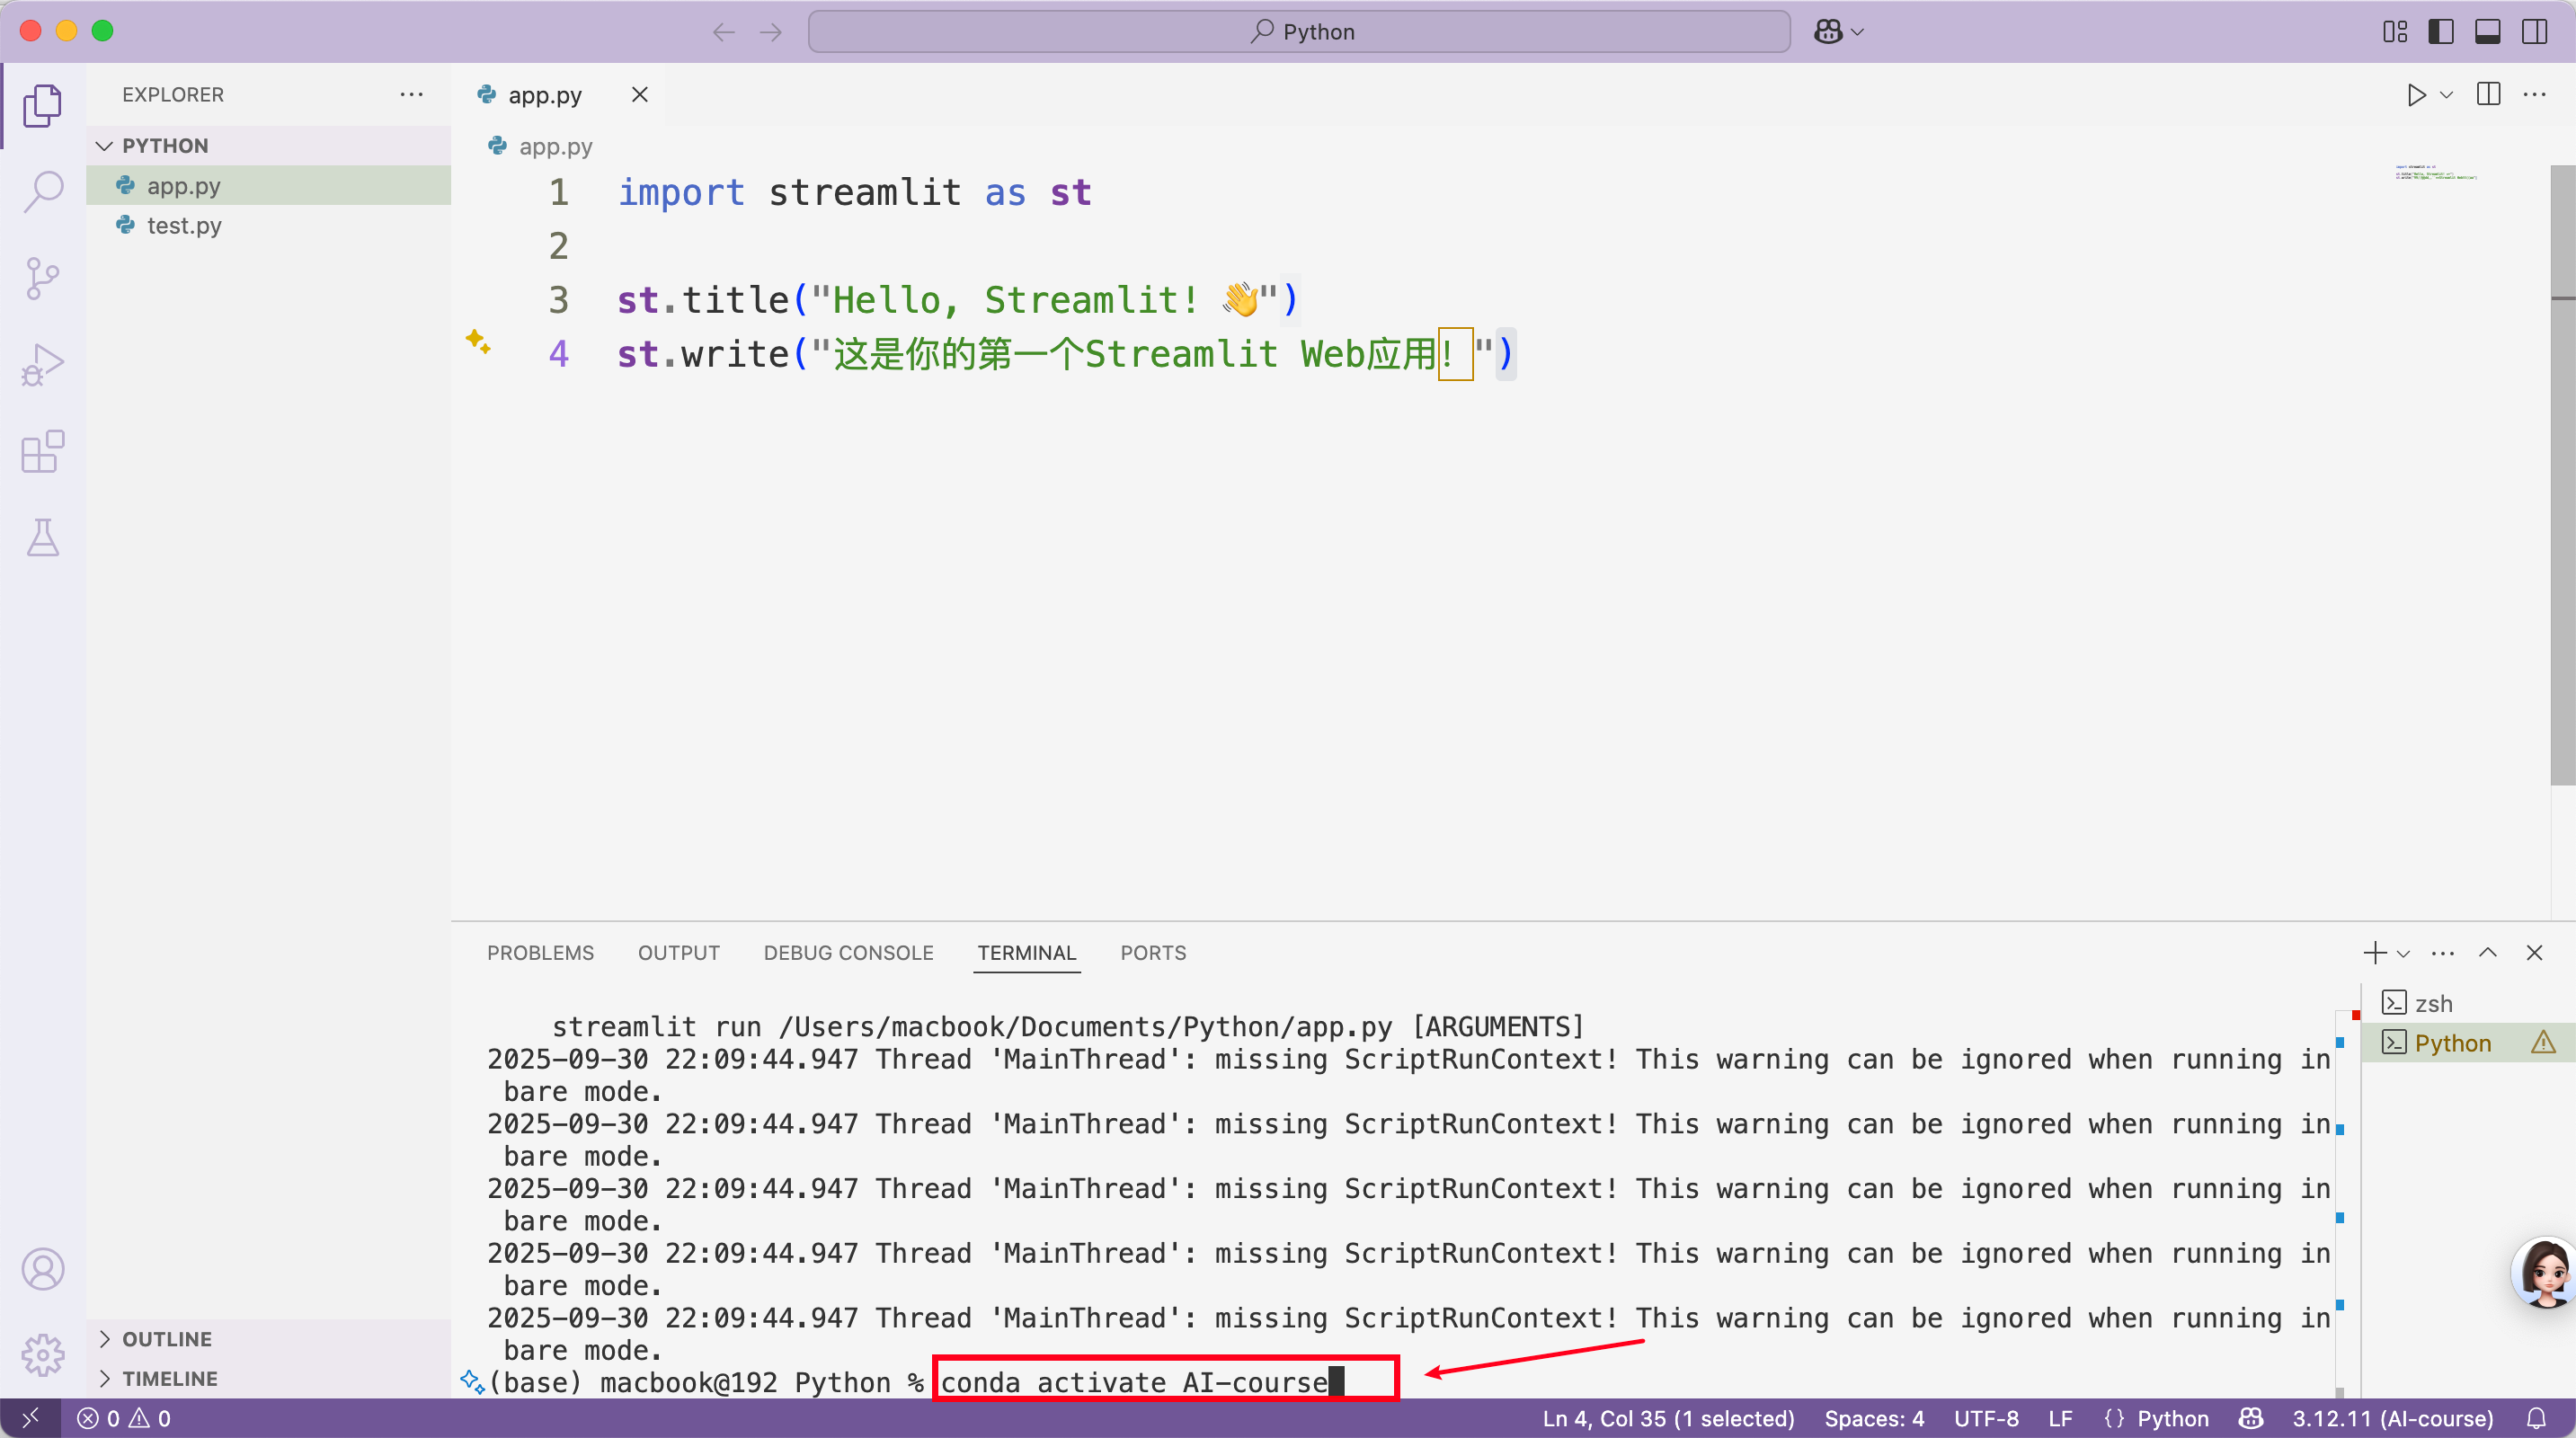The width and height of the screenshot is (2576, 1438).
Task: Open the Testing flask icon view
Action: [x=43, y=538]
